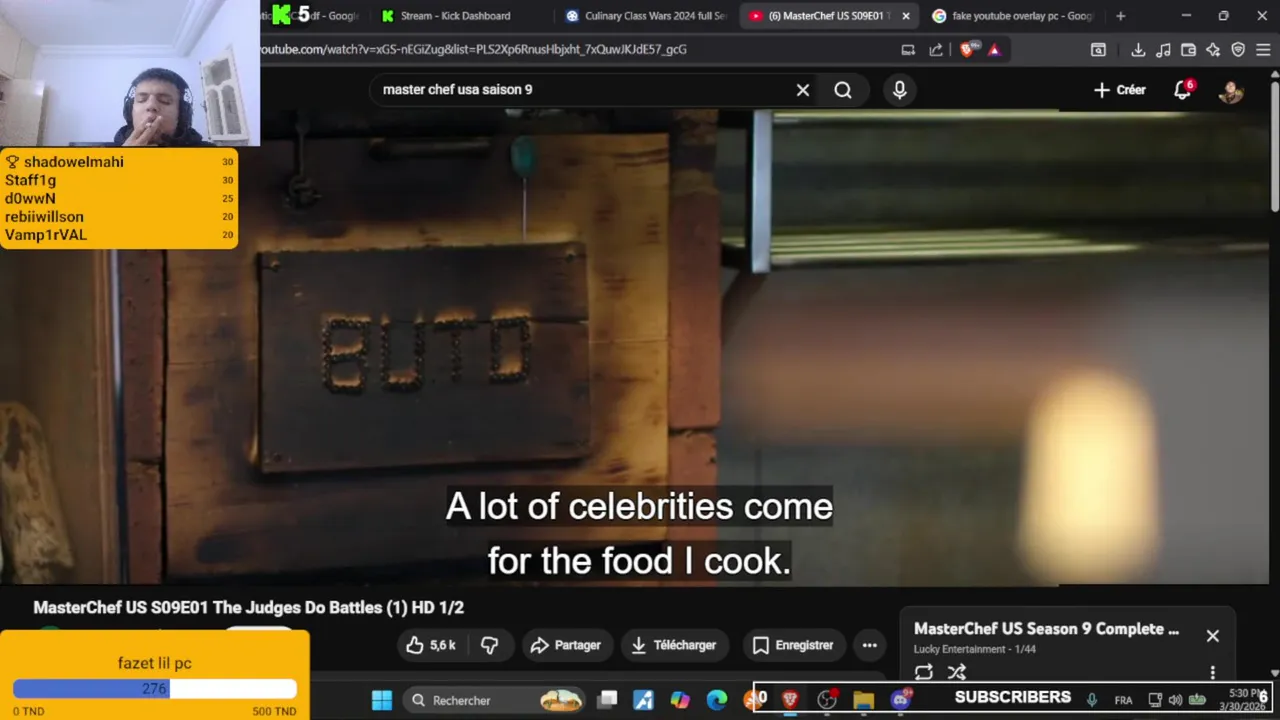Click the volume speaker tray icon
The width and height of the screenshot is (1280, 720).
pyautogui.click(x=1175, y=700)
